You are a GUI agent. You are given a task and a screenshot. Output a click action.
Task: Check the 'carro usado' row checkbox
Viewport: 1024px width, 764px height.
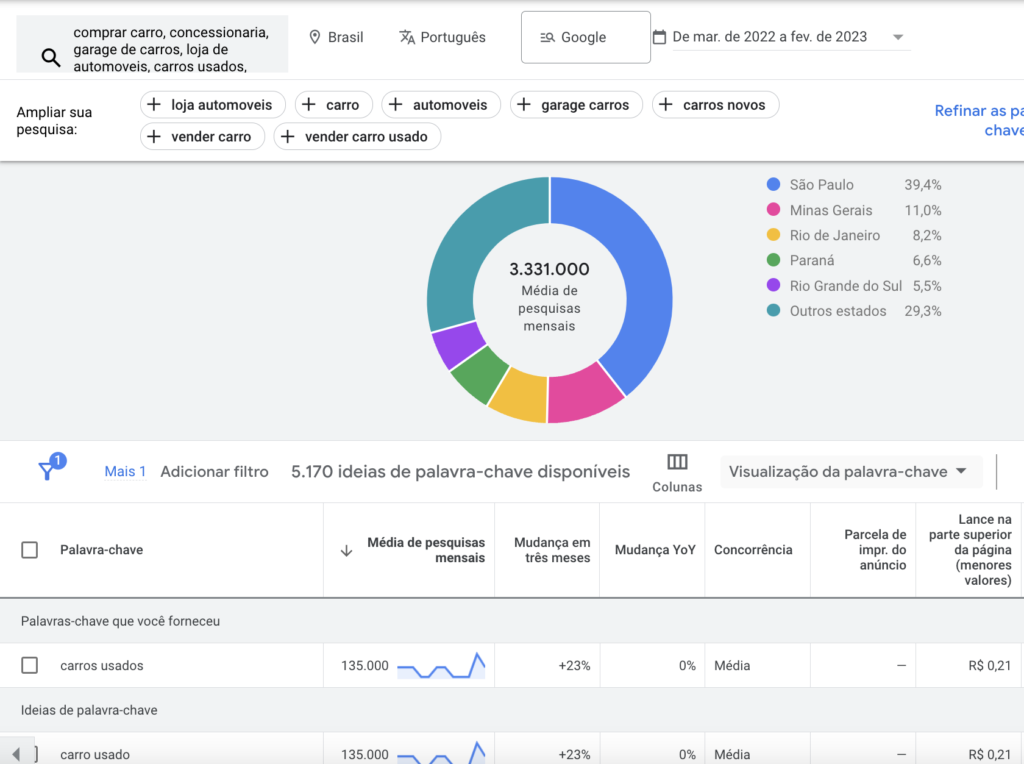point(30,754)
